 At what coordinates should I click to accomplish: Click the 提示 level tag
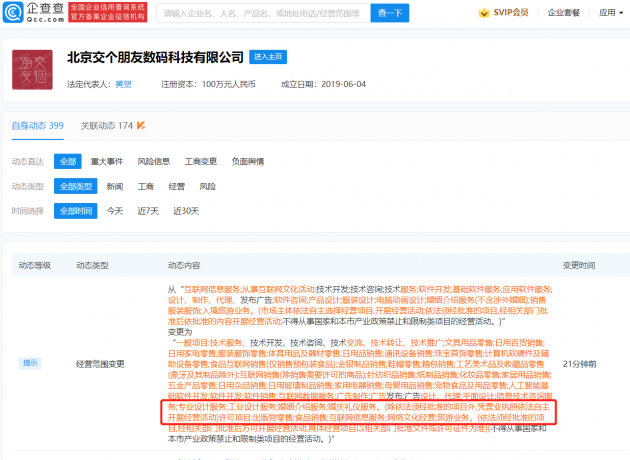[30, 363]
